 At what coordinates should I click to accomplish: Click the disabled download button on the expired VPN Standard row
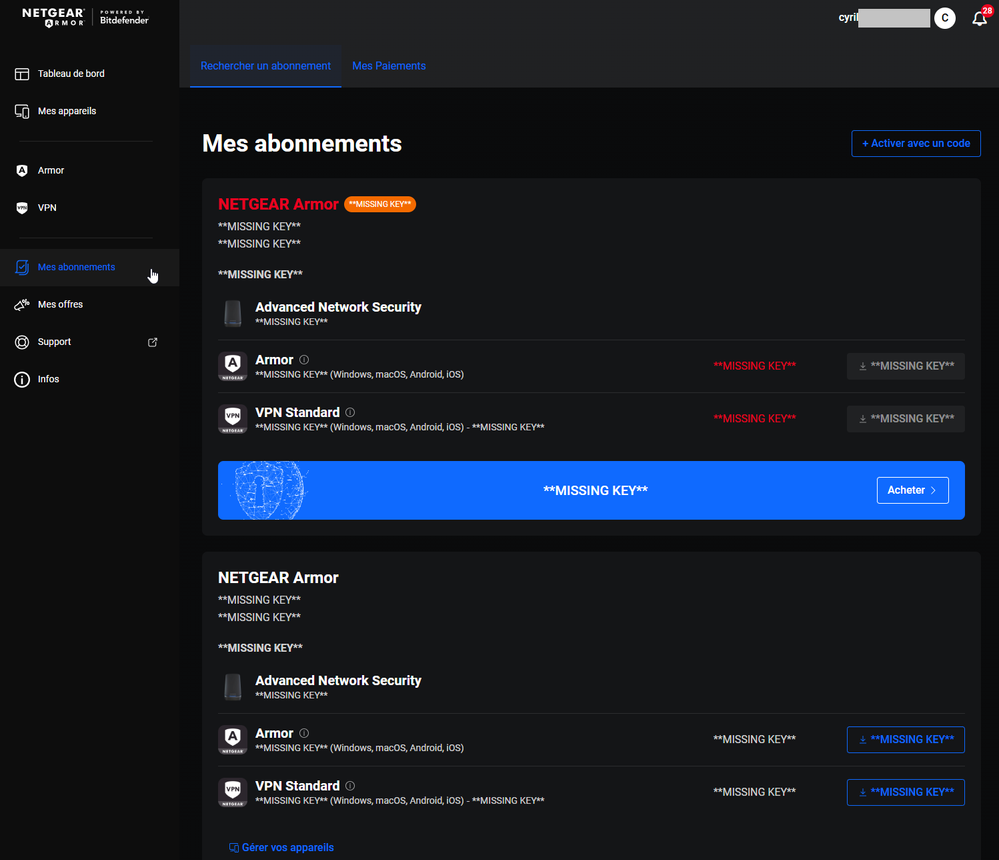point(905,419)
